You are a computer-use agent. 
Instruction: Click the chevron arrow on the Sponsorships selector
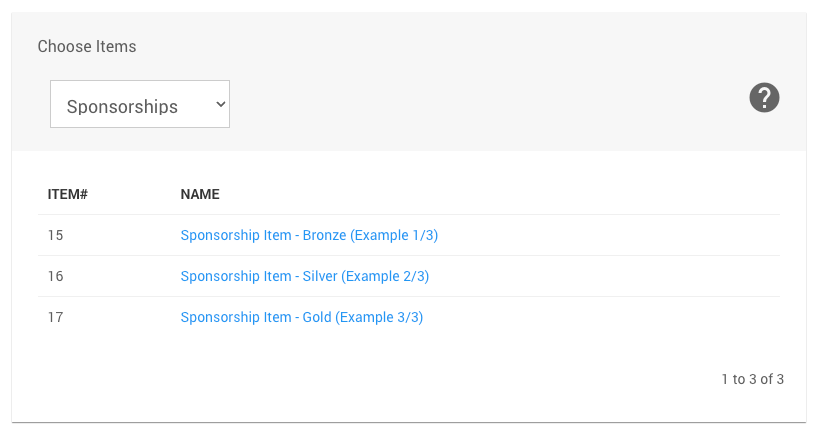click(x=220, y=104)
